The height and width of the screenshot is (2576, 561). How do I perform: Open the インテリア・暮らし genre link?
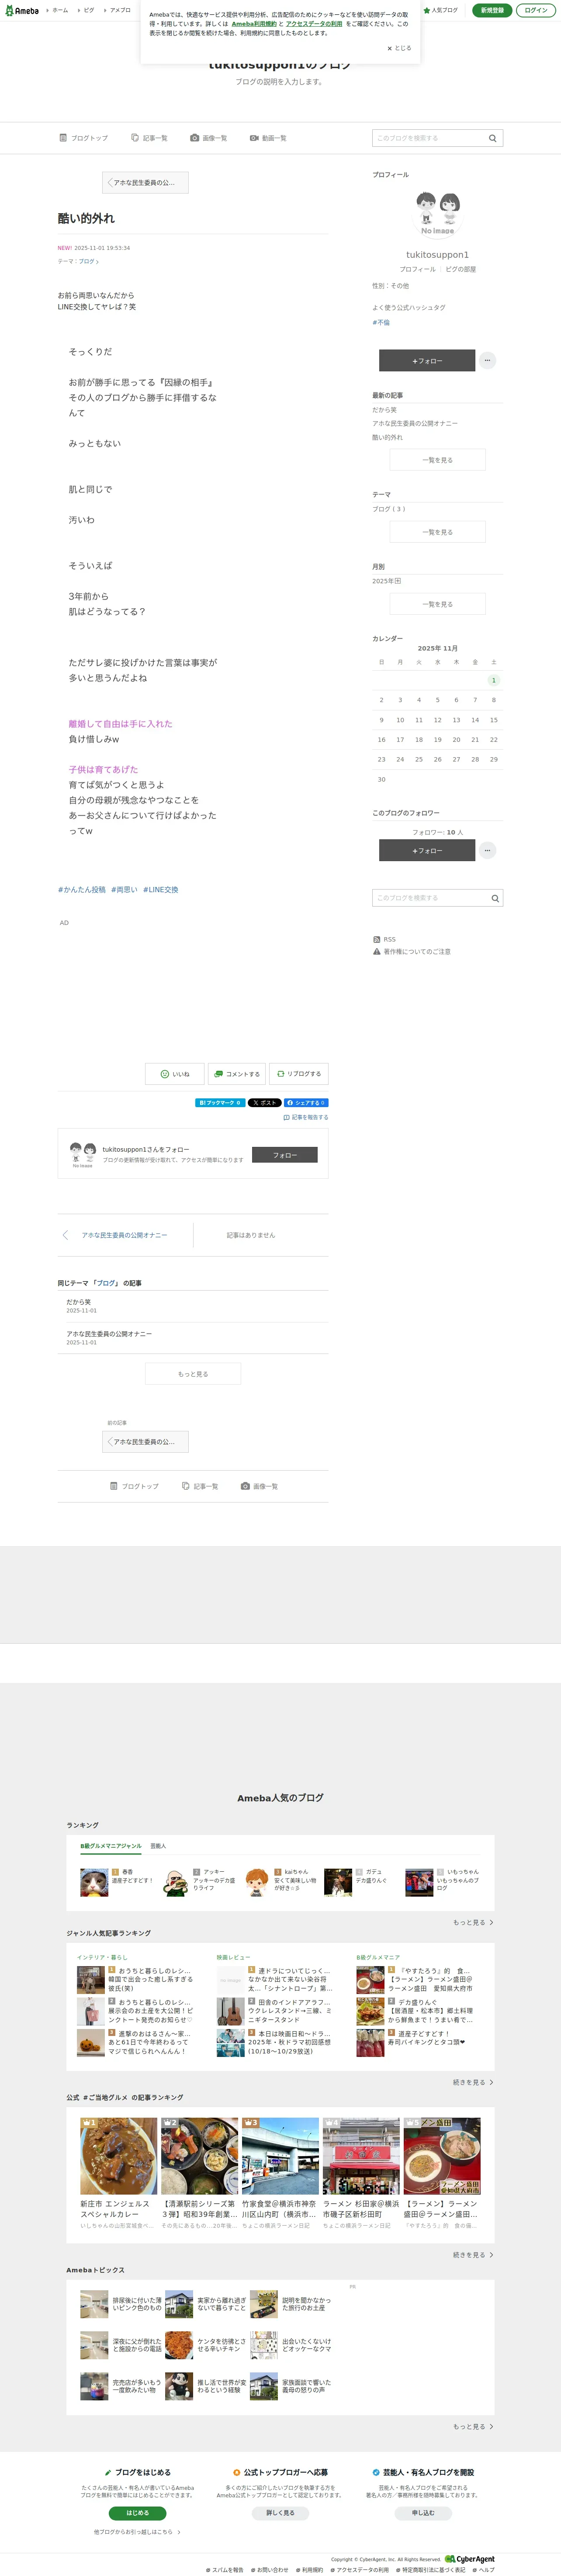pos(102,1957)
